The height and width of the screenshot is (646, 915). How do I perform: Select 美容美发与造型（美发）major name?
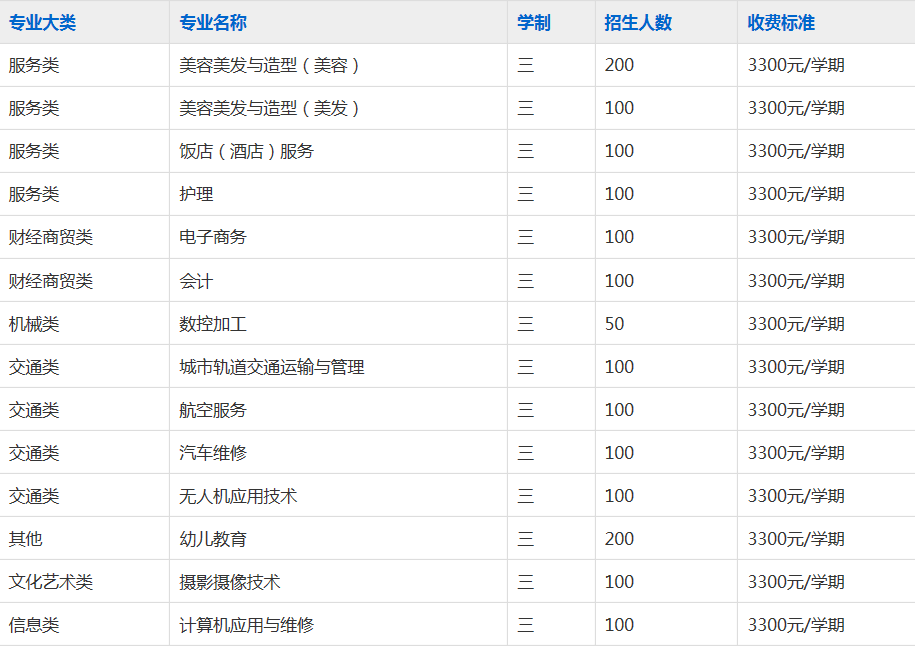click(x=270, y=108)
